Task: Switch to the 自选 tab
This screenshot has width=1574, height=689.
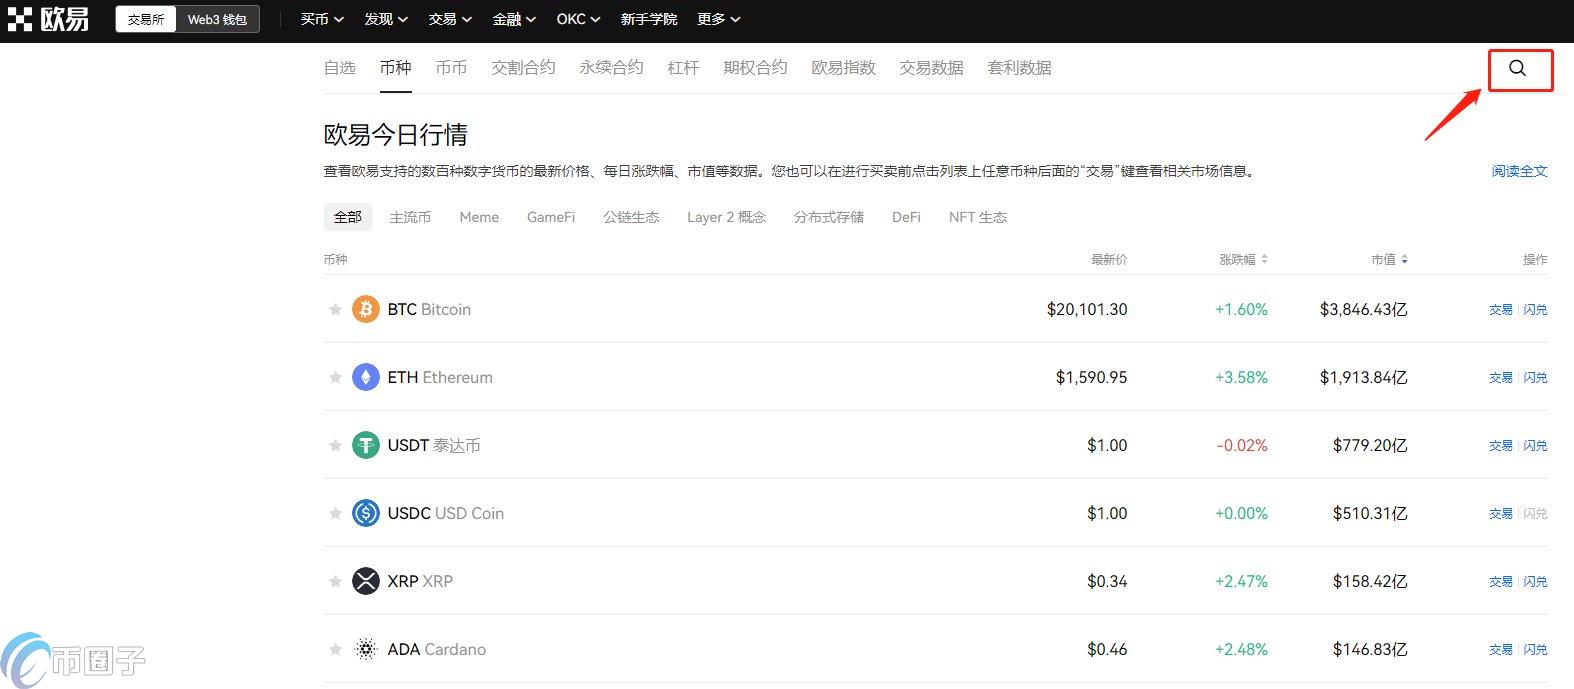Action: click(x=340, y=67)
